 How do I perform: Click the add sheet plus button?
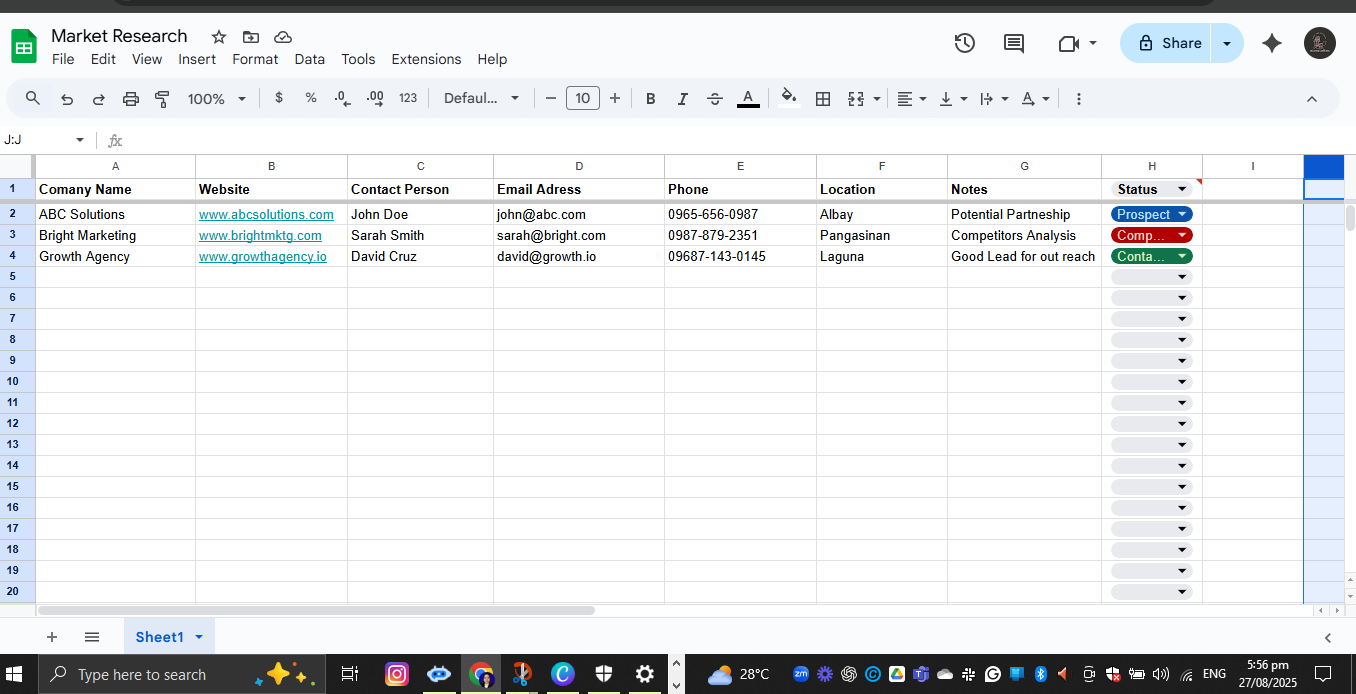(52, 637)
